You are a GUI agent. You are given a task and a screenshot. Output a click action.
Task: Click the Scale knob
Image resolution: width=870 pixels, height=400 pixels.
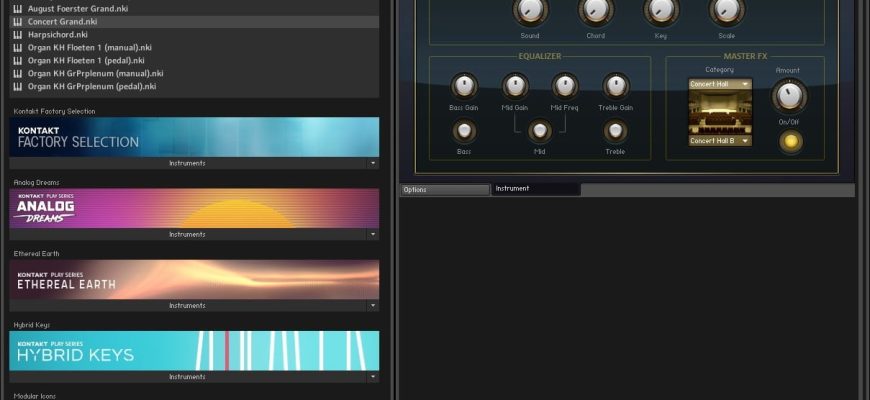(727, 12)
